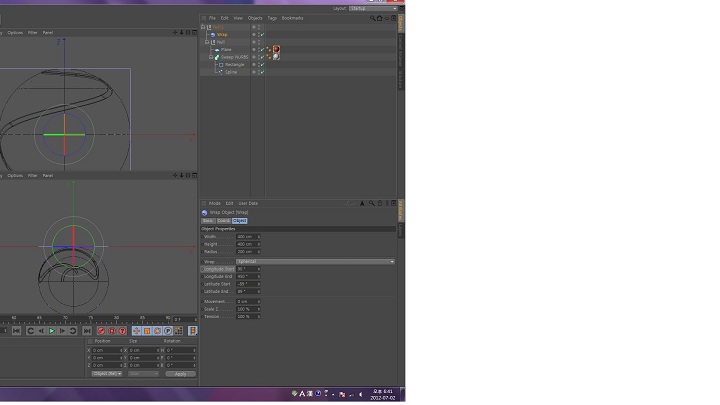720x405 pixels.
Task: Open Attribute Manager Mode menu
Action: 215,203
